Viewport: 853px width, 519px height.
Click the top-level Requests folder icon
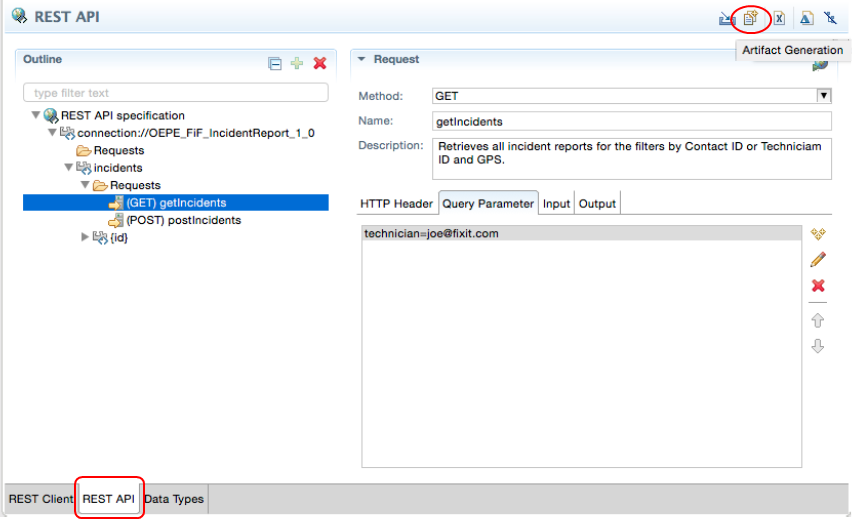point(83,150)
